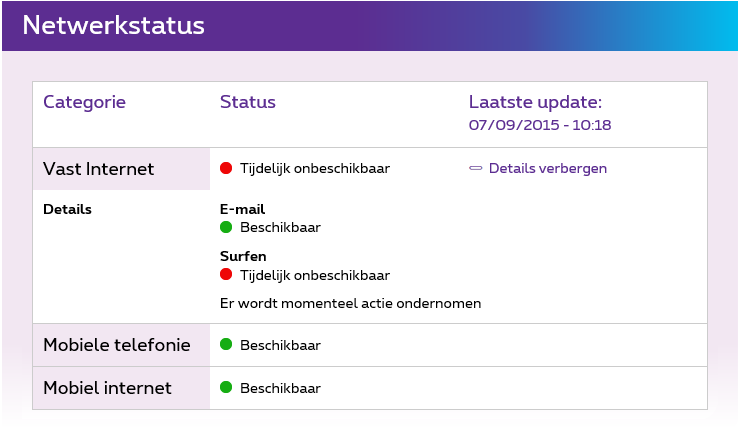This screenshot has width=740, height=432.
Task: Click the Surfen details heading
Action: click(243, 256)
